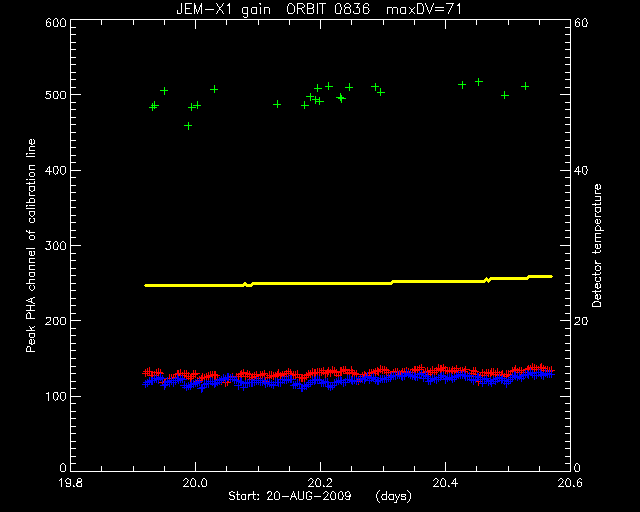Select the leftmost red data marker
This screenshot has width=640, height=512.
(x=145, y=372)
